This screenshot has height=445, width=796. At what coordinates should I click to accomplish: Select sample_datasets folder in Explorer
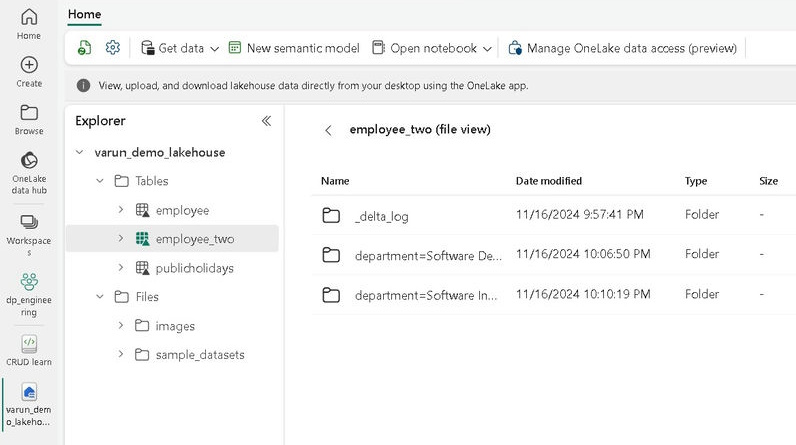[199, 355]
